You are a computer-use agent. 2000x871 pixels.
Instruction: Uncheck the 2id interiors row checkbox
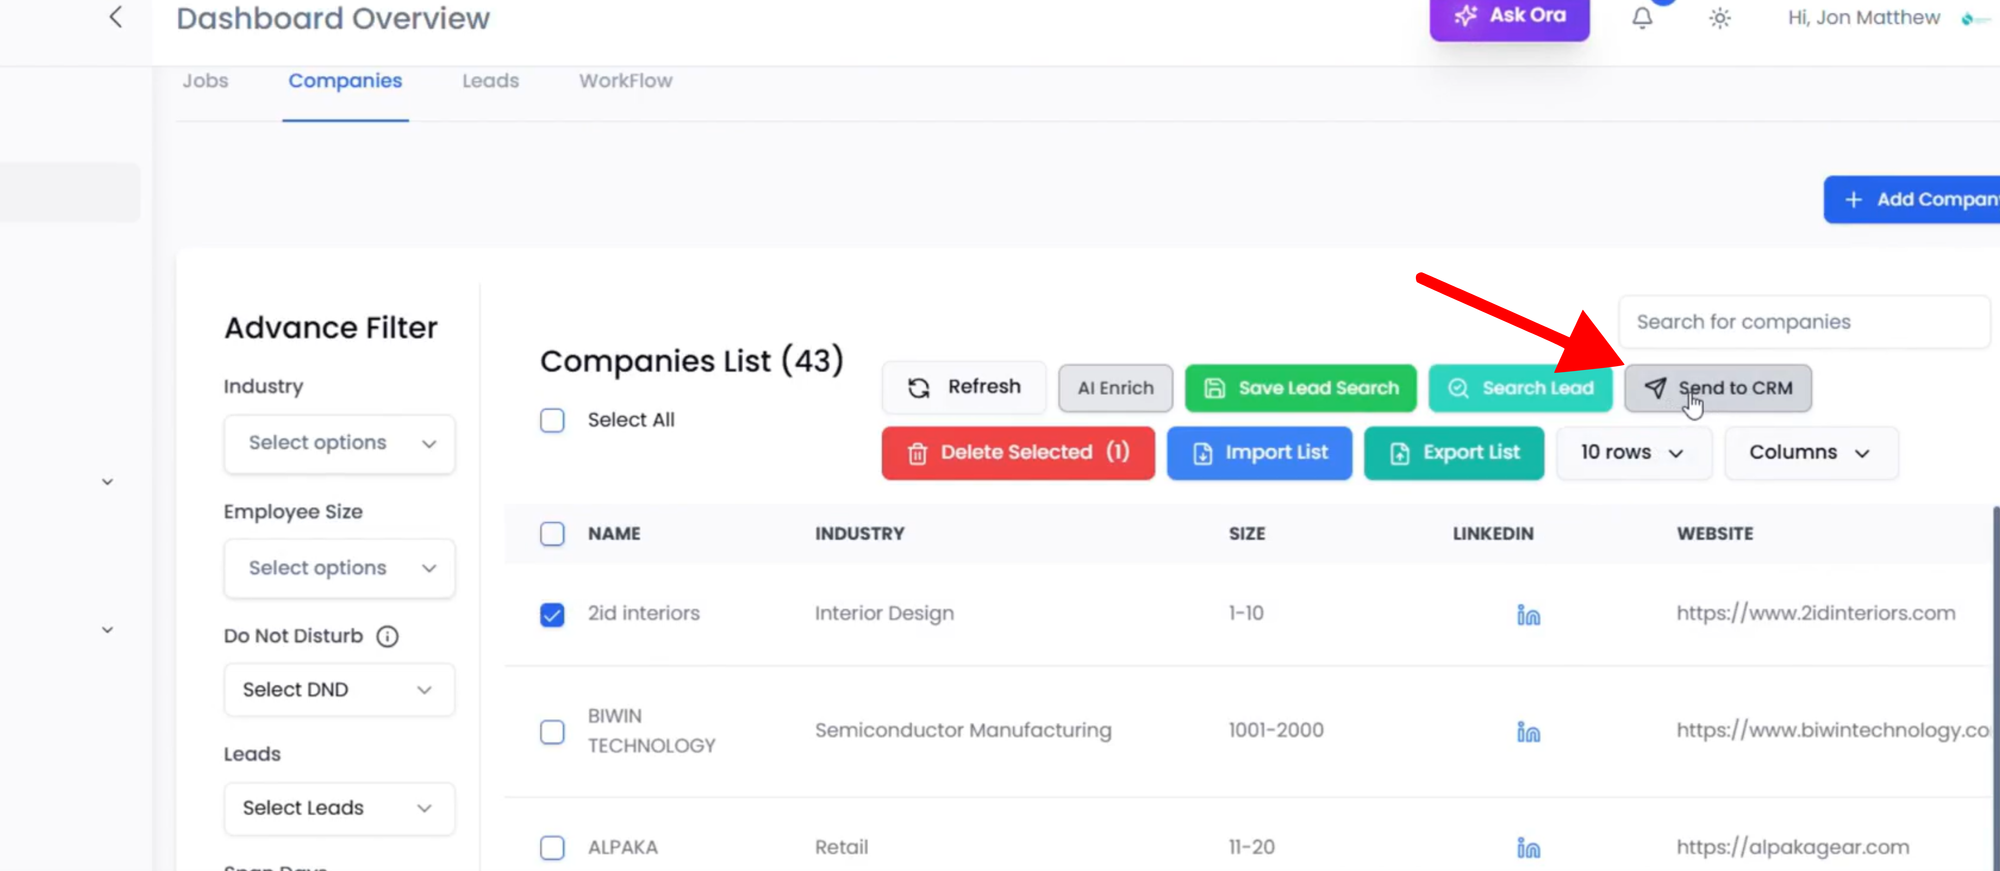tap(552, 614)
